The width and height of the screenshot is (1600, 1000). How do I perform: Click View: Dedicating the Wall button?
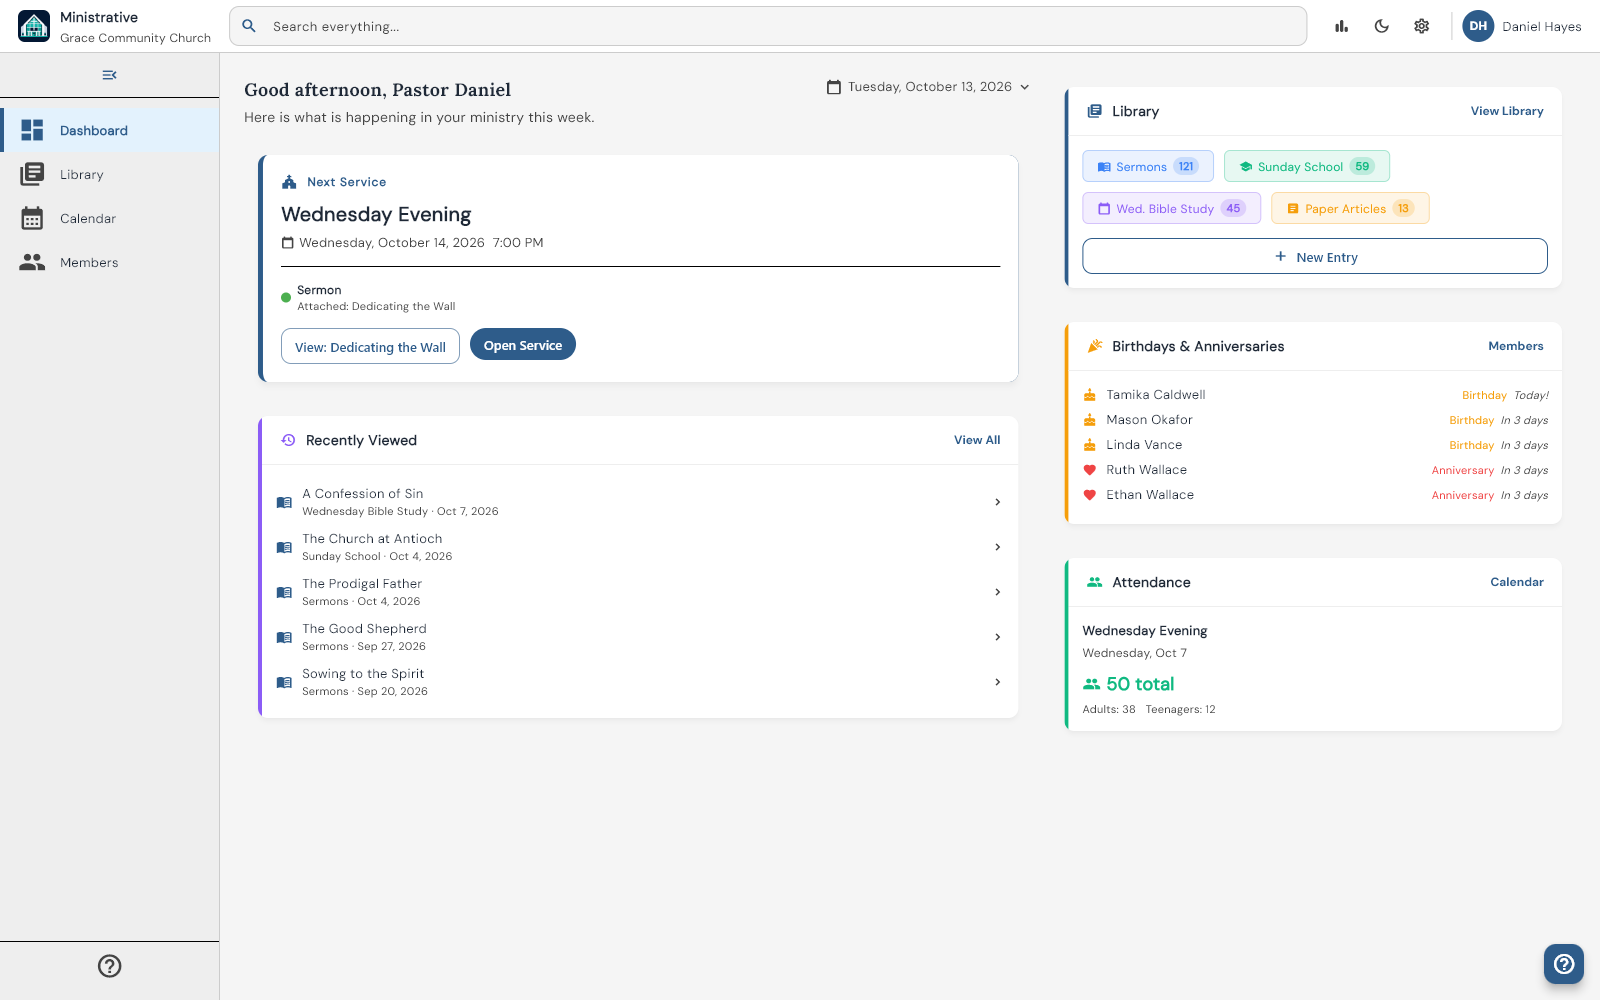(x=370, y=346)
